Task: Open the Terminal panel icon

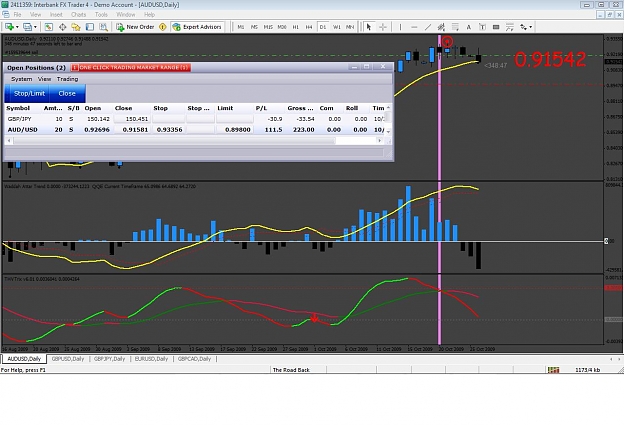Action: (90, 27)
